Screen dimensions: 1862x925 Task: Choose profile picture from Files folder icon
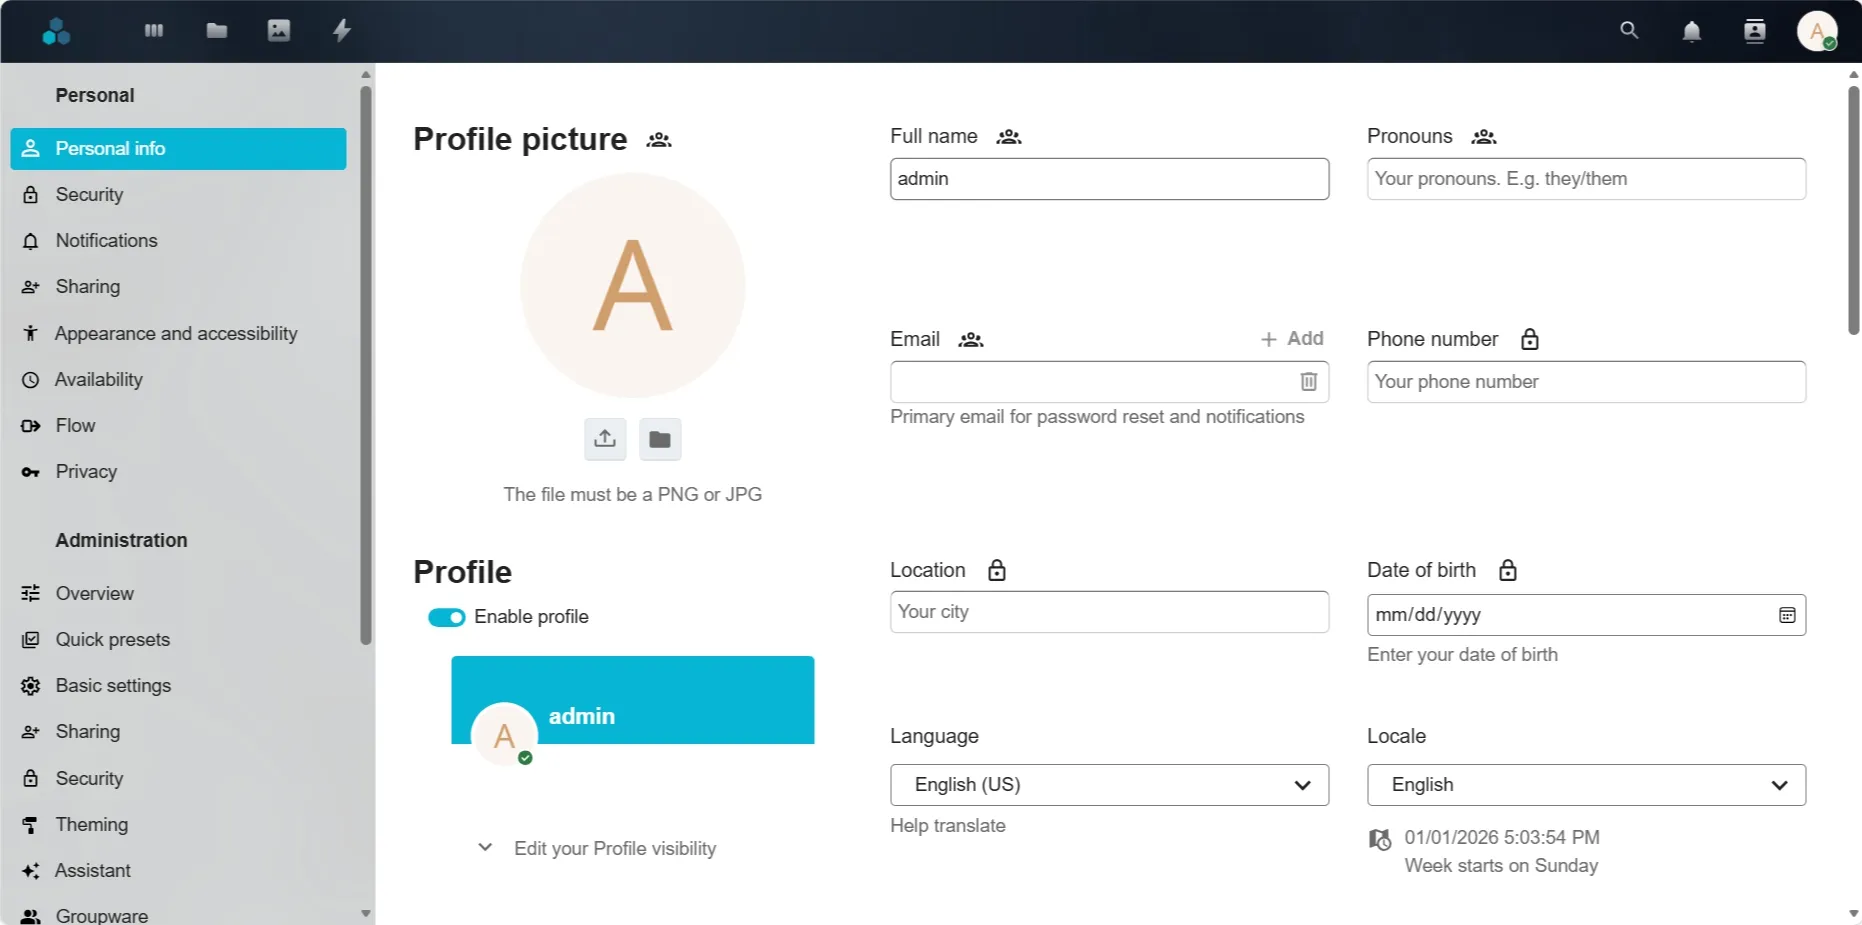pyautogui.click(x=660, y=439)
